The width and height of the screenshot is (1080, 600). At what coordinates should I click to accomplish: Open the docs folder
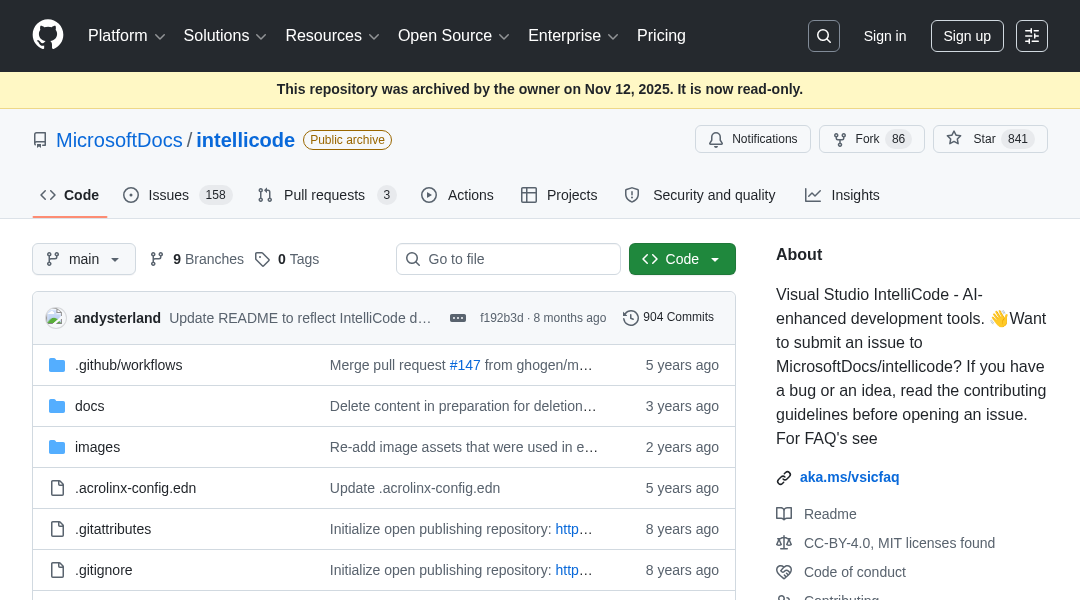point(90,406)
